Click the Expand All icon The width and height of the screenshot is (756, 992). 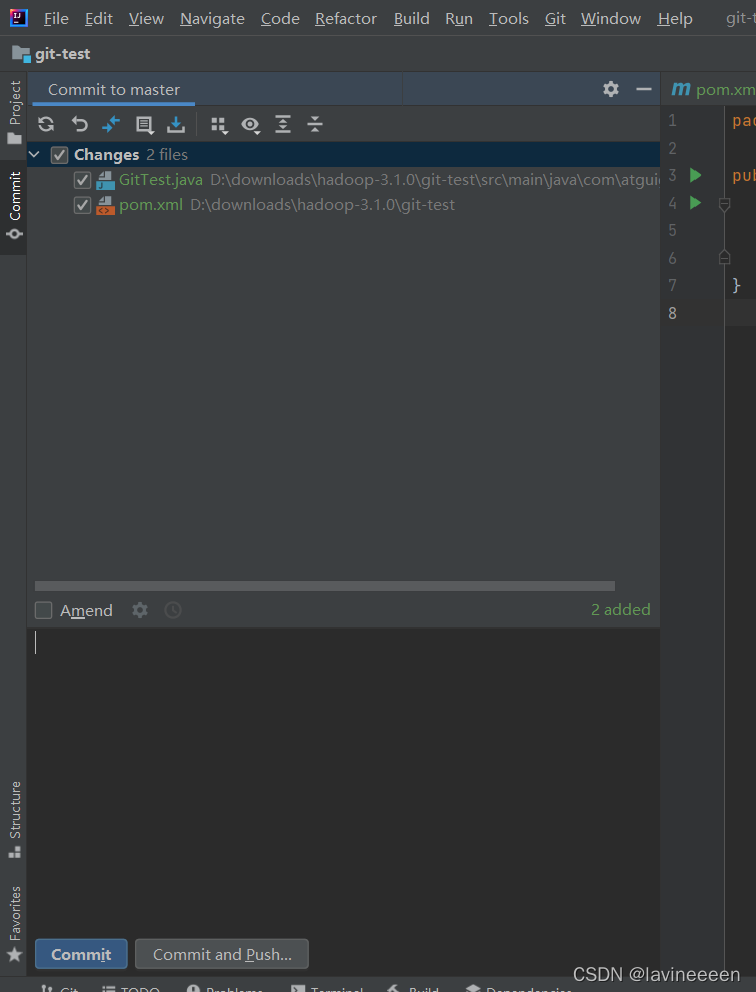283,124
